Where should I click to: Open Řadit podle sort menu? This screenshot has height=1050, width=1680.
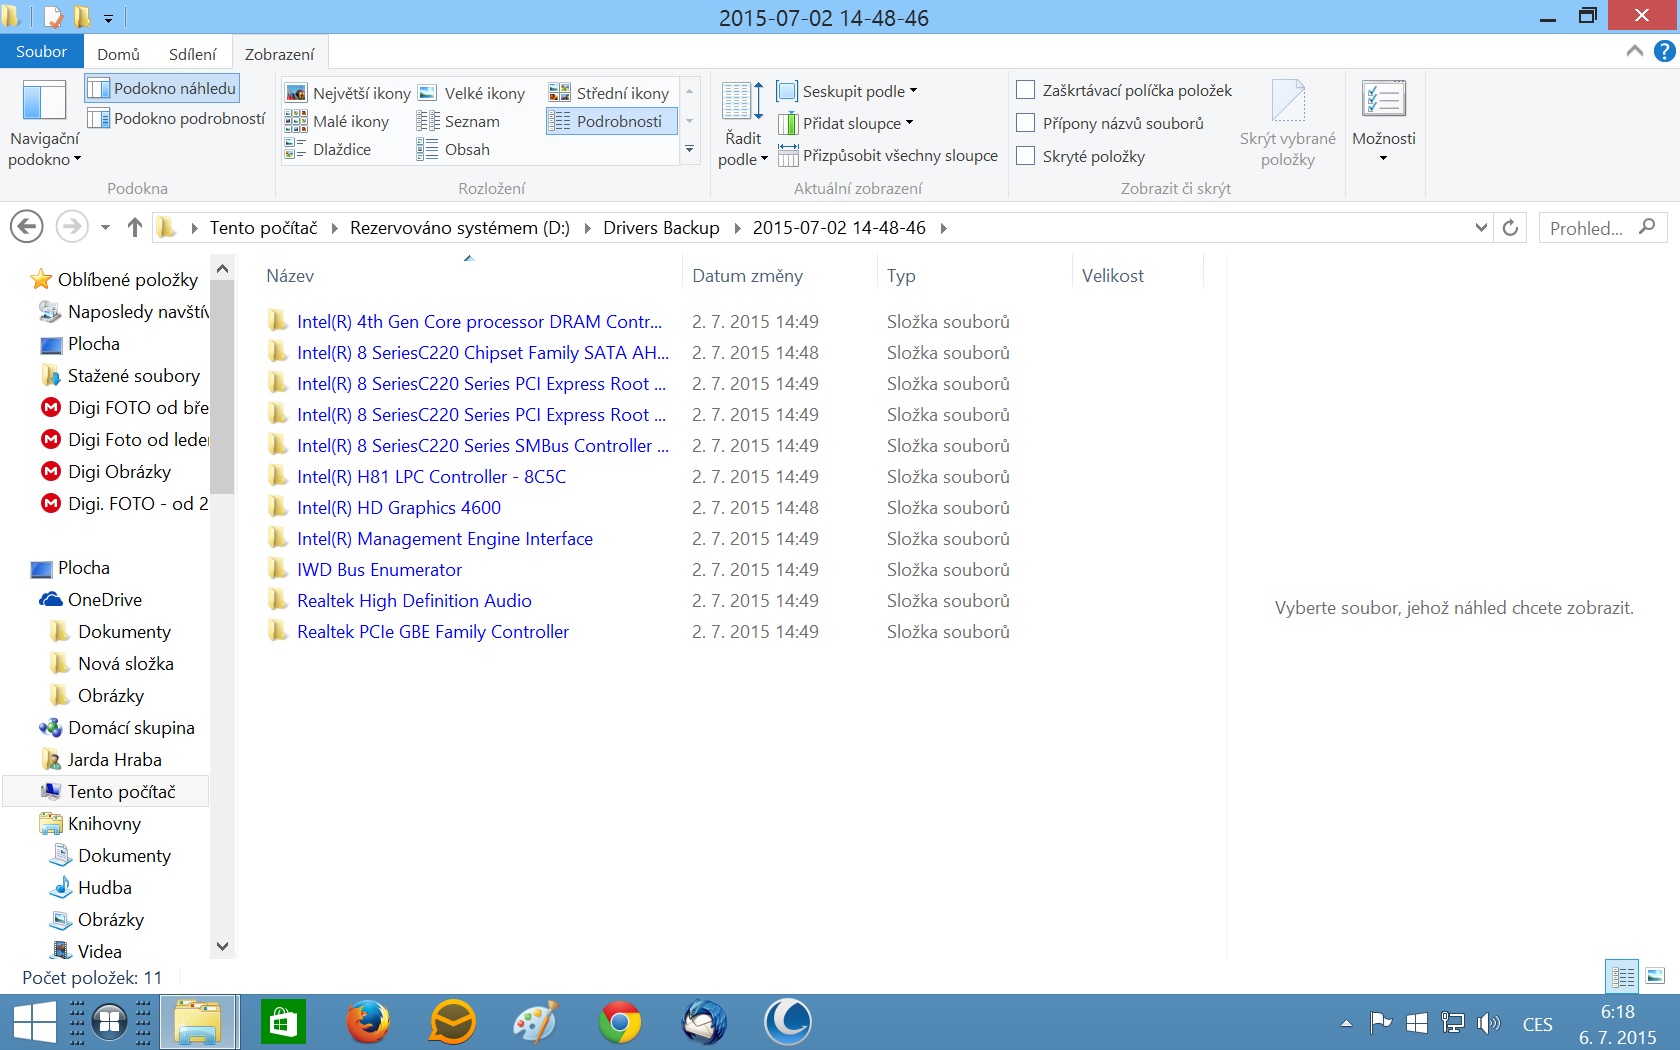(743, 125)
